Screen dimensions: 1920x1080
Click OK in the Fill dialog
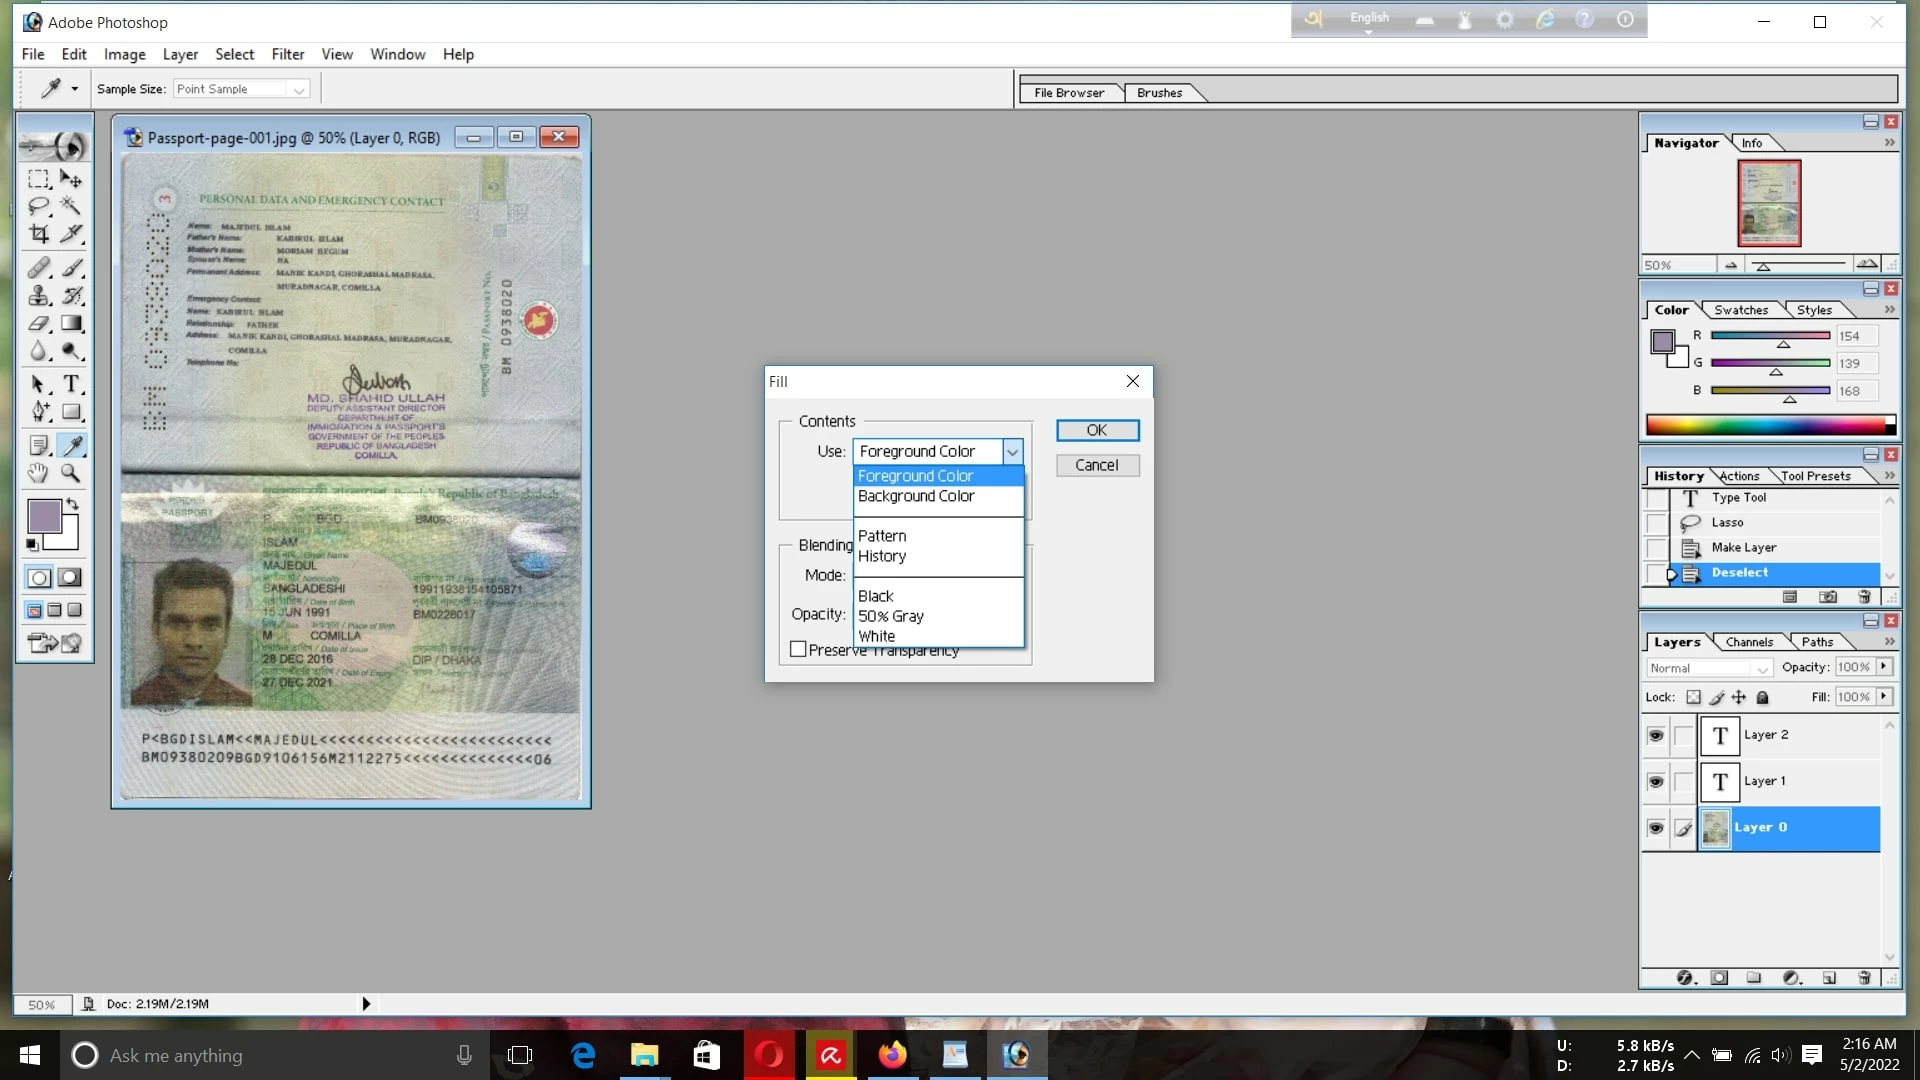(x=1097, y=430)
